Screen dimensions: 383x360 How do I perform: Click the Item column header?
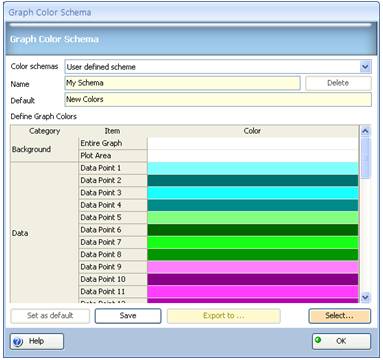(113, 131)
